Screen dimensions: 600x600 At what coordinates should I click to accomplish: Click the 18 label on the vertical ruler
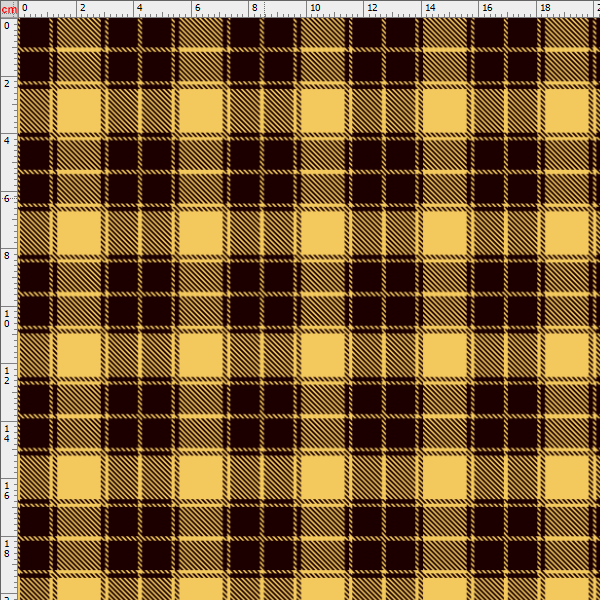[7, 548]
